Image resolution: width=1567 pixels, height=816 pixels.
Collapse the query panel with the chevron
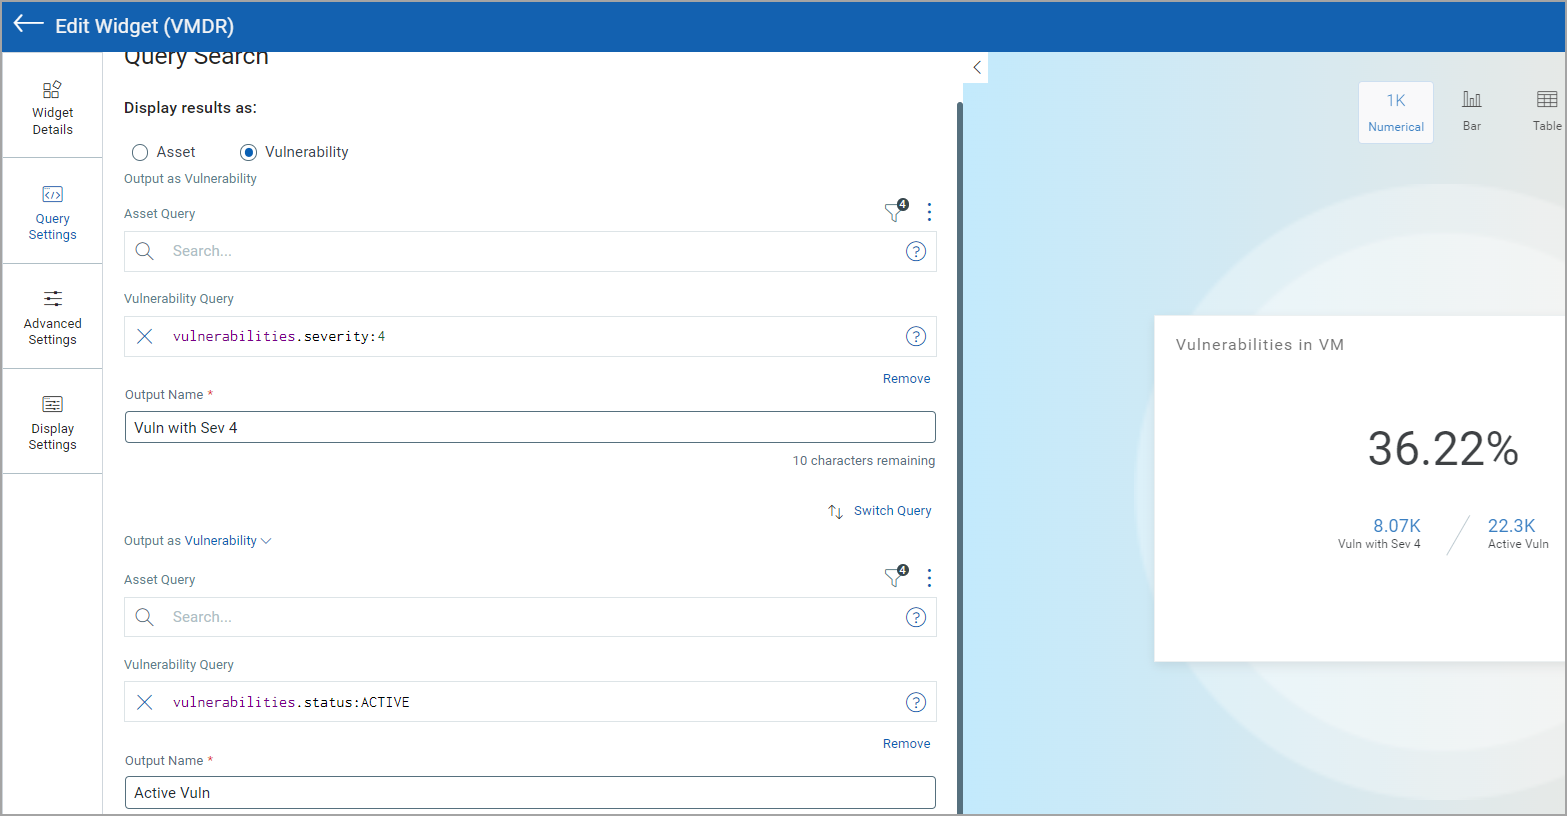tap(977, 68)
